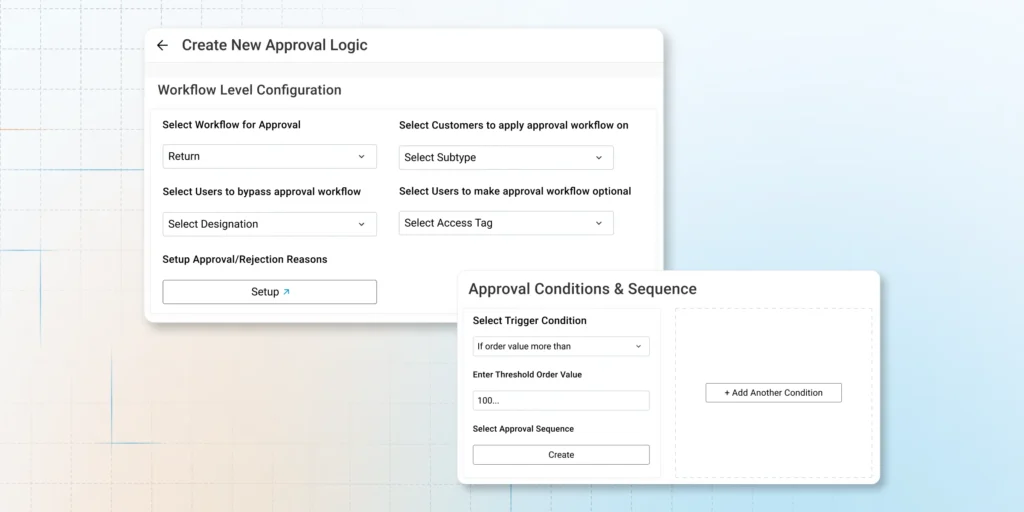This screenshot has width=1024, height=512.
Task: Click 'Select Users to bypass approval workflow' label
Action: click(x=261, y=191)
